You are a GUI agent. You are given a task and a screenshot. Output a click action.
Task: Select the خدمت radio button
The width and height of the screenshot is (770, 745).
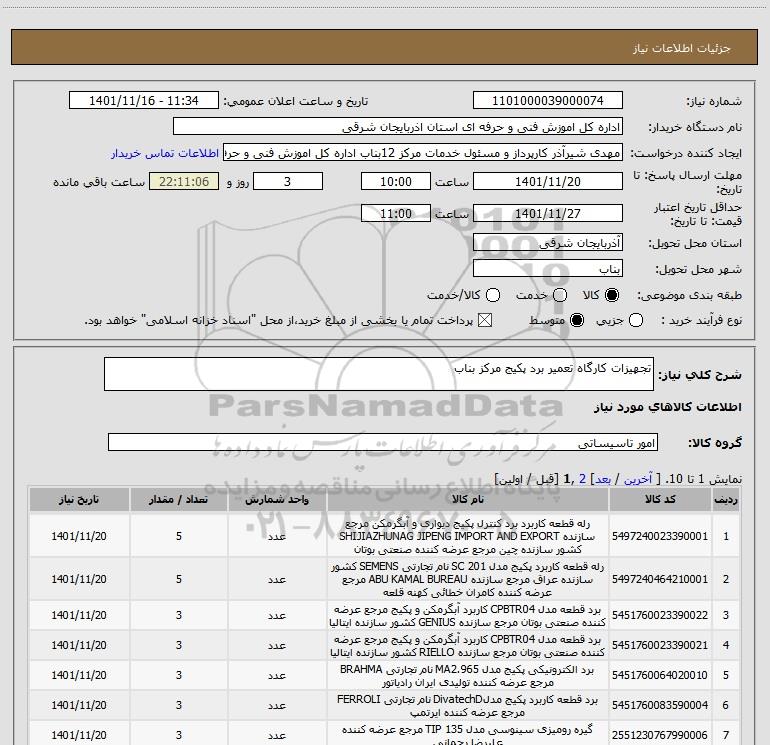click(x=560, y=295)
